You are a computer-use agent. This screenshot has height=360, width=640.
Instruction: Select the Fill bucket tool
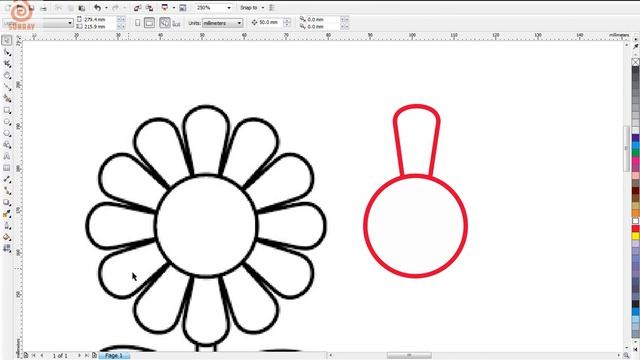(x=7, y=237)
